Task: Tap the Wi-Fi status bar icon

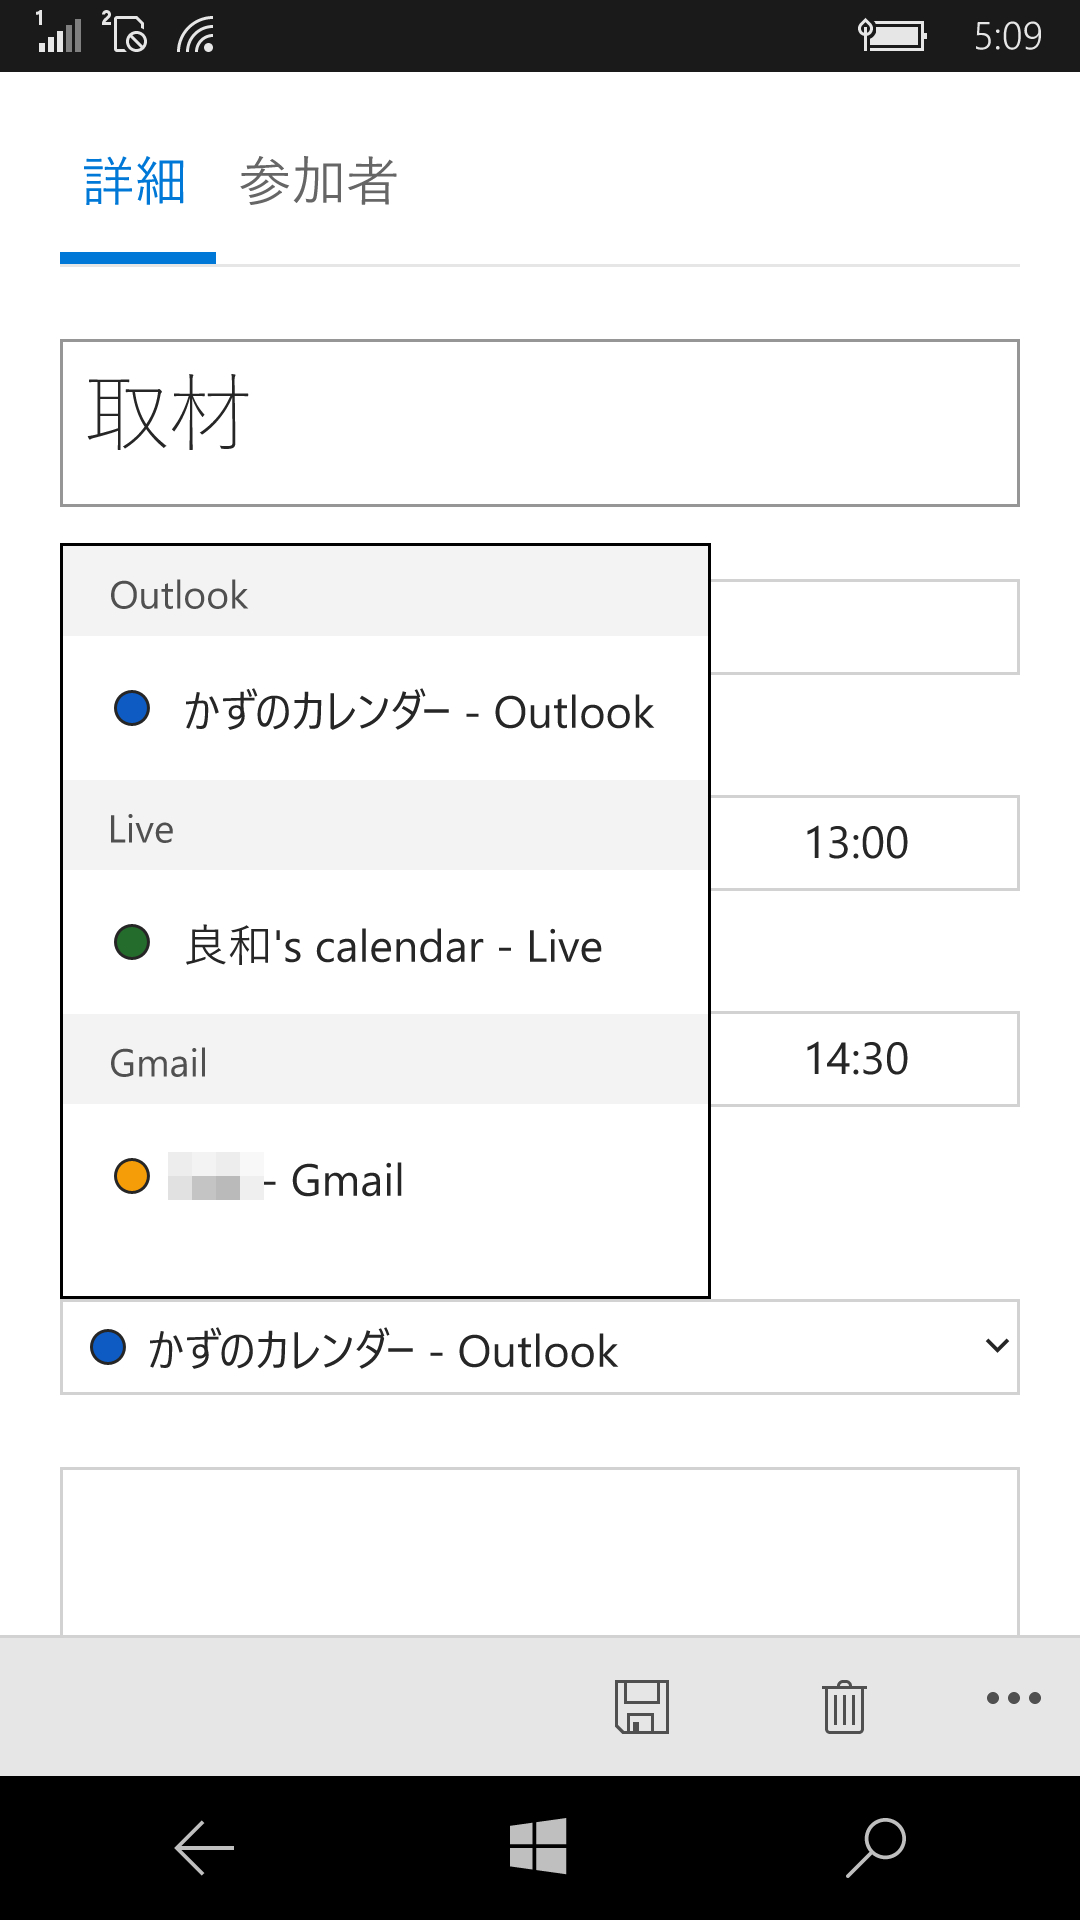Action: click(193, 35)
